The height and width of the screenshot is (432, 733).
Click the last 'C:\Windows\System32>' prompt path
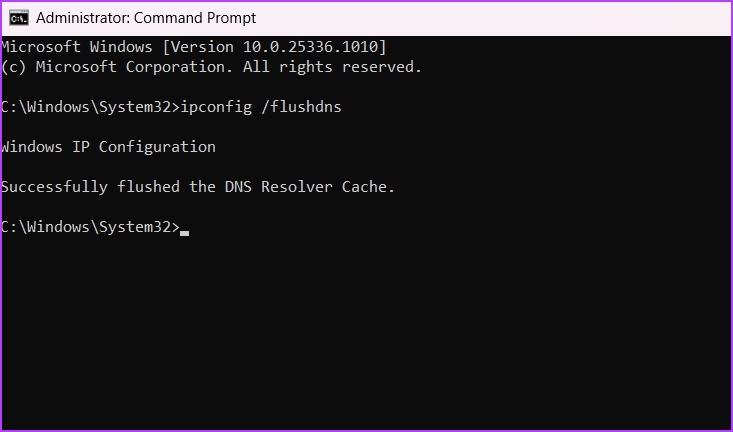tap(91, 227)
